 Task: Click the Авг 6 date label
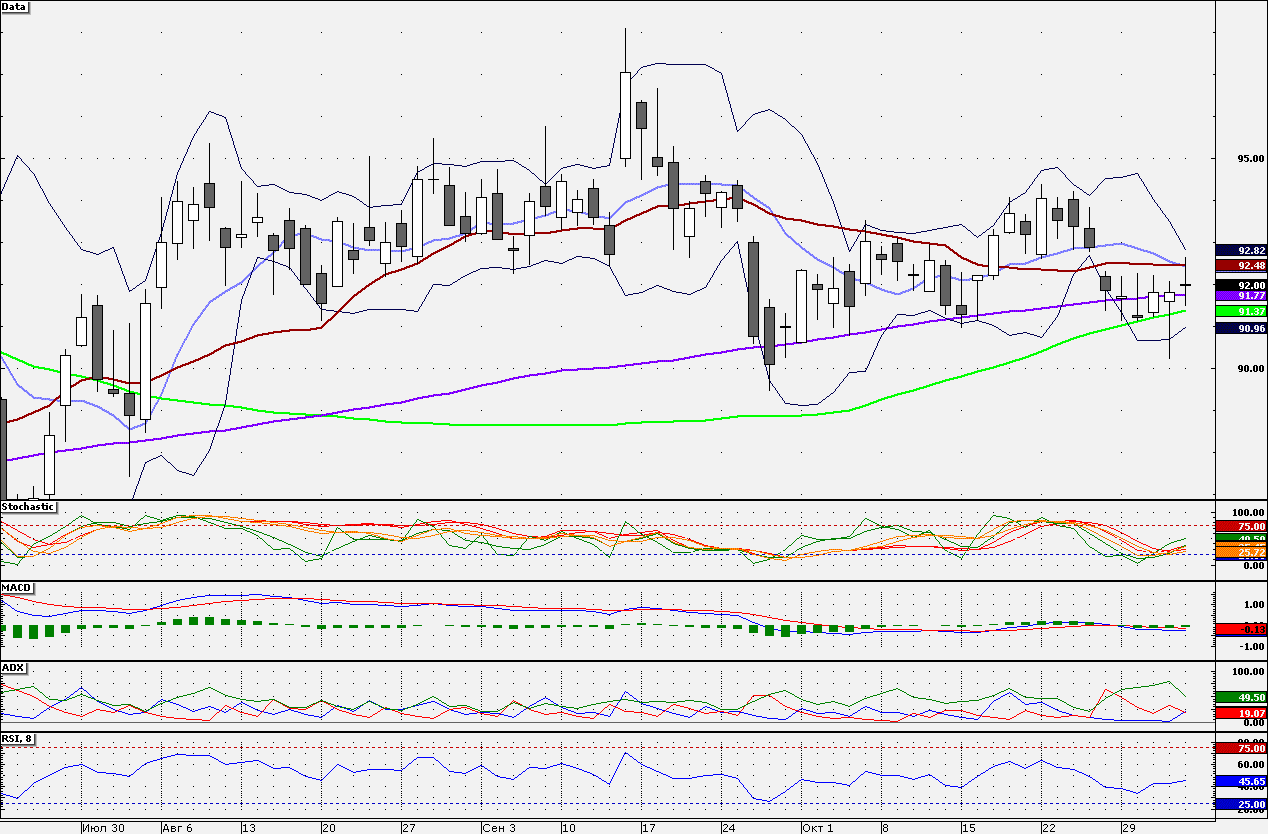point(180,828)
